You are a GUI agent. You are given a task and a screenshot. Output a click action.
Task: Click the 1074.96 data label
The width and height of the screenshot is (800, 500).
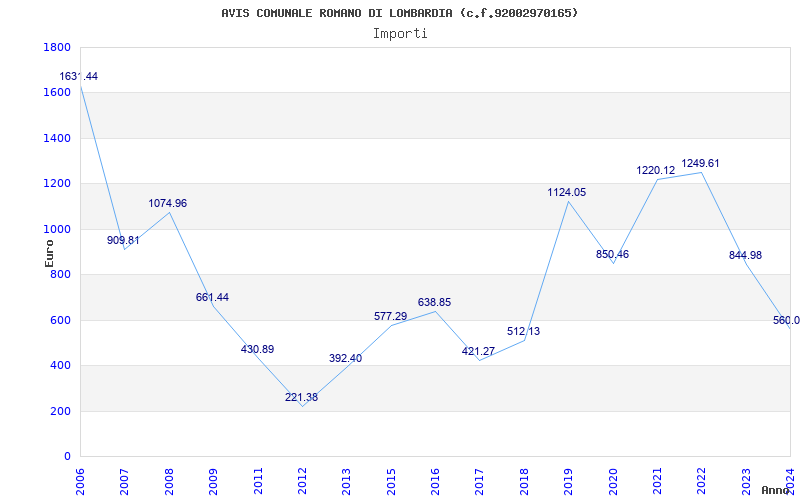point(168,204)
